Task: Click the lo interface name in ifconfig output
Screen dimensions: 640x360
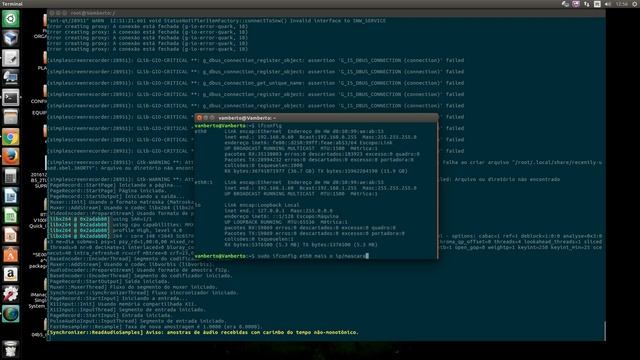Action: pyautogui.click(x=198, y=205)
